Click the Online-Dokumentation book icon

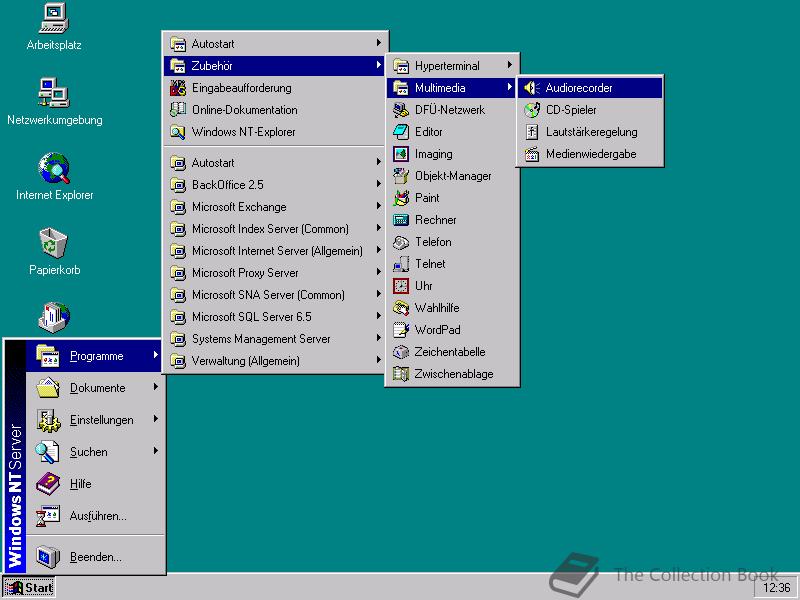[x=178, y=110]
